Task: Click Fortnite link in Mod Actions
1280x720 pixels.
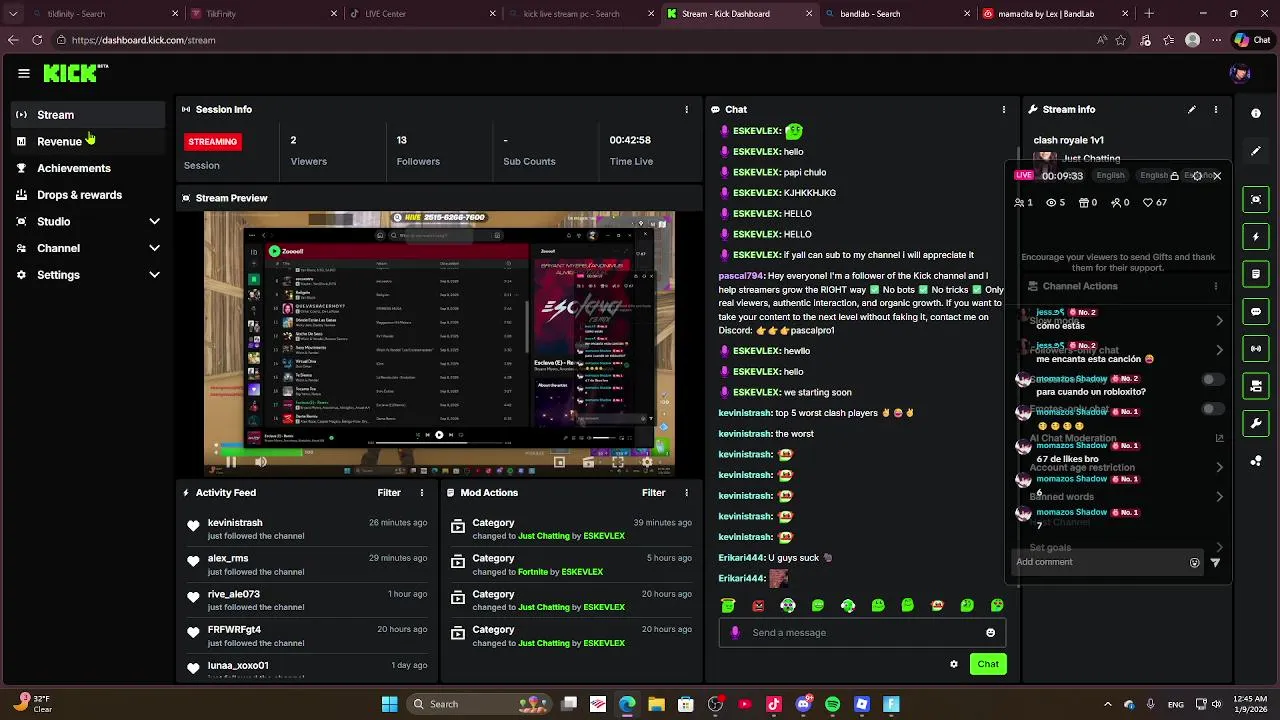Action: pos(532,572)
